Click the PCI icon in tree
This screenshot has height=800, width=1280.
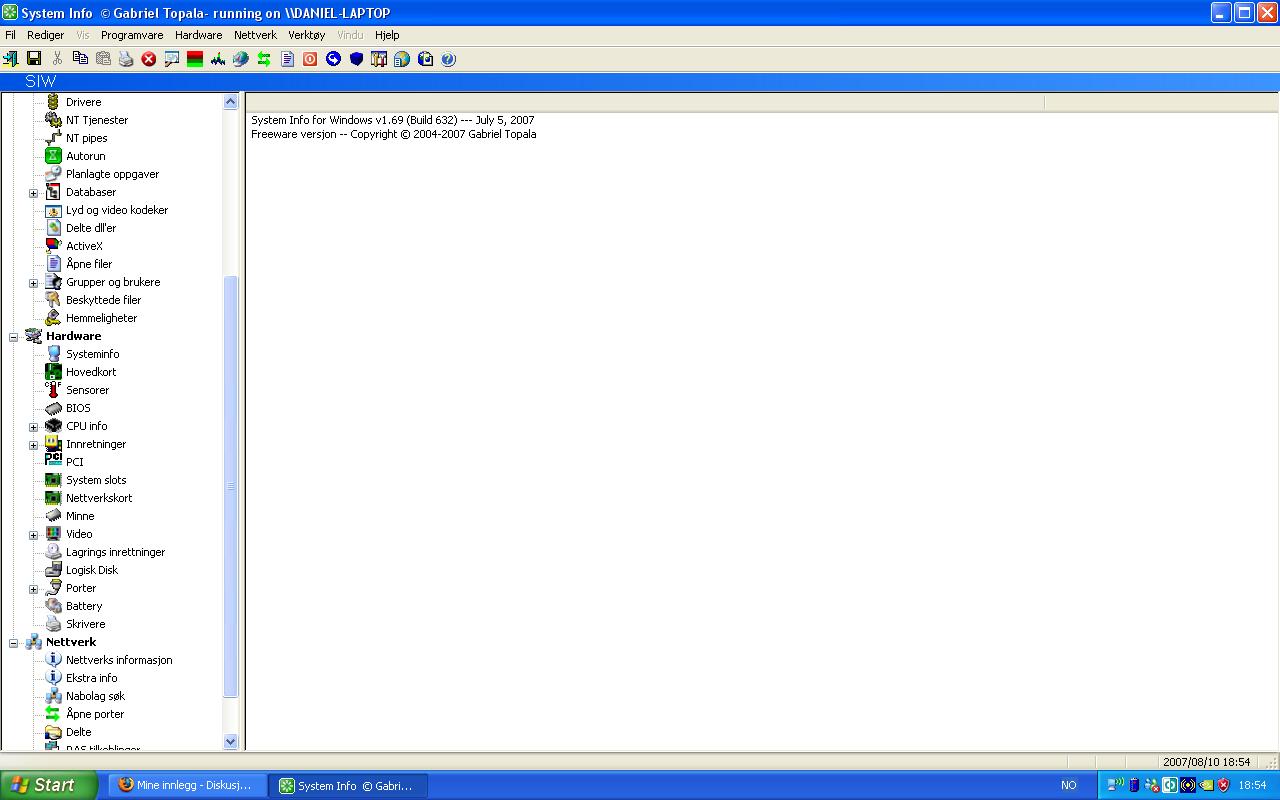[x=53, y=462]
